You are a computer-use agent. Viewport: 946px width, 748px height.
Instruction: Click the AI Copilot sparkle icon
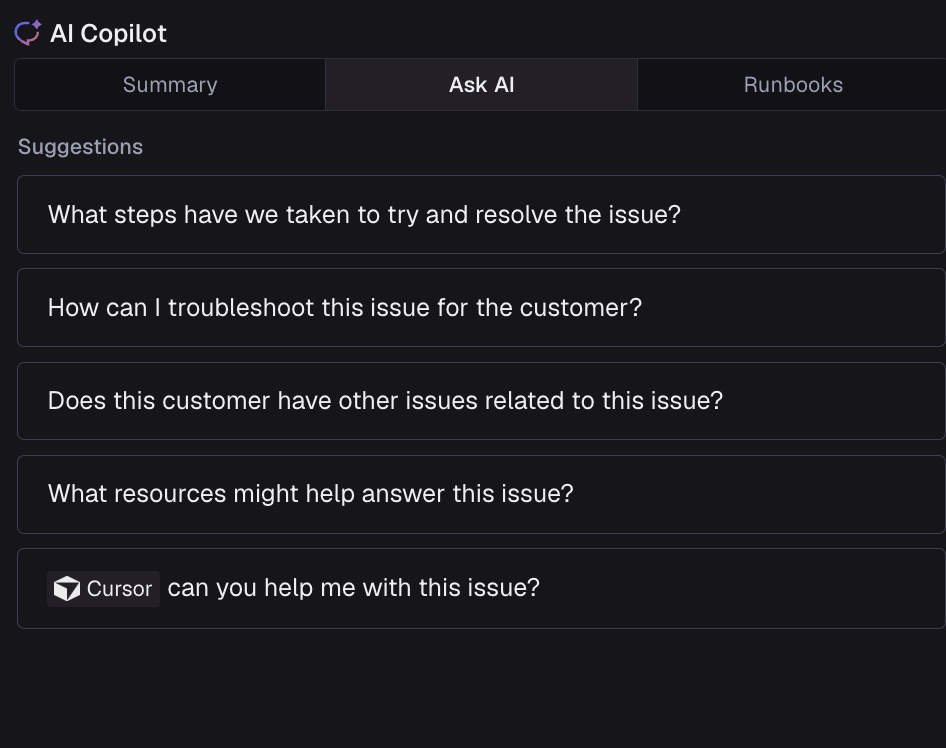tap(27, 33)
